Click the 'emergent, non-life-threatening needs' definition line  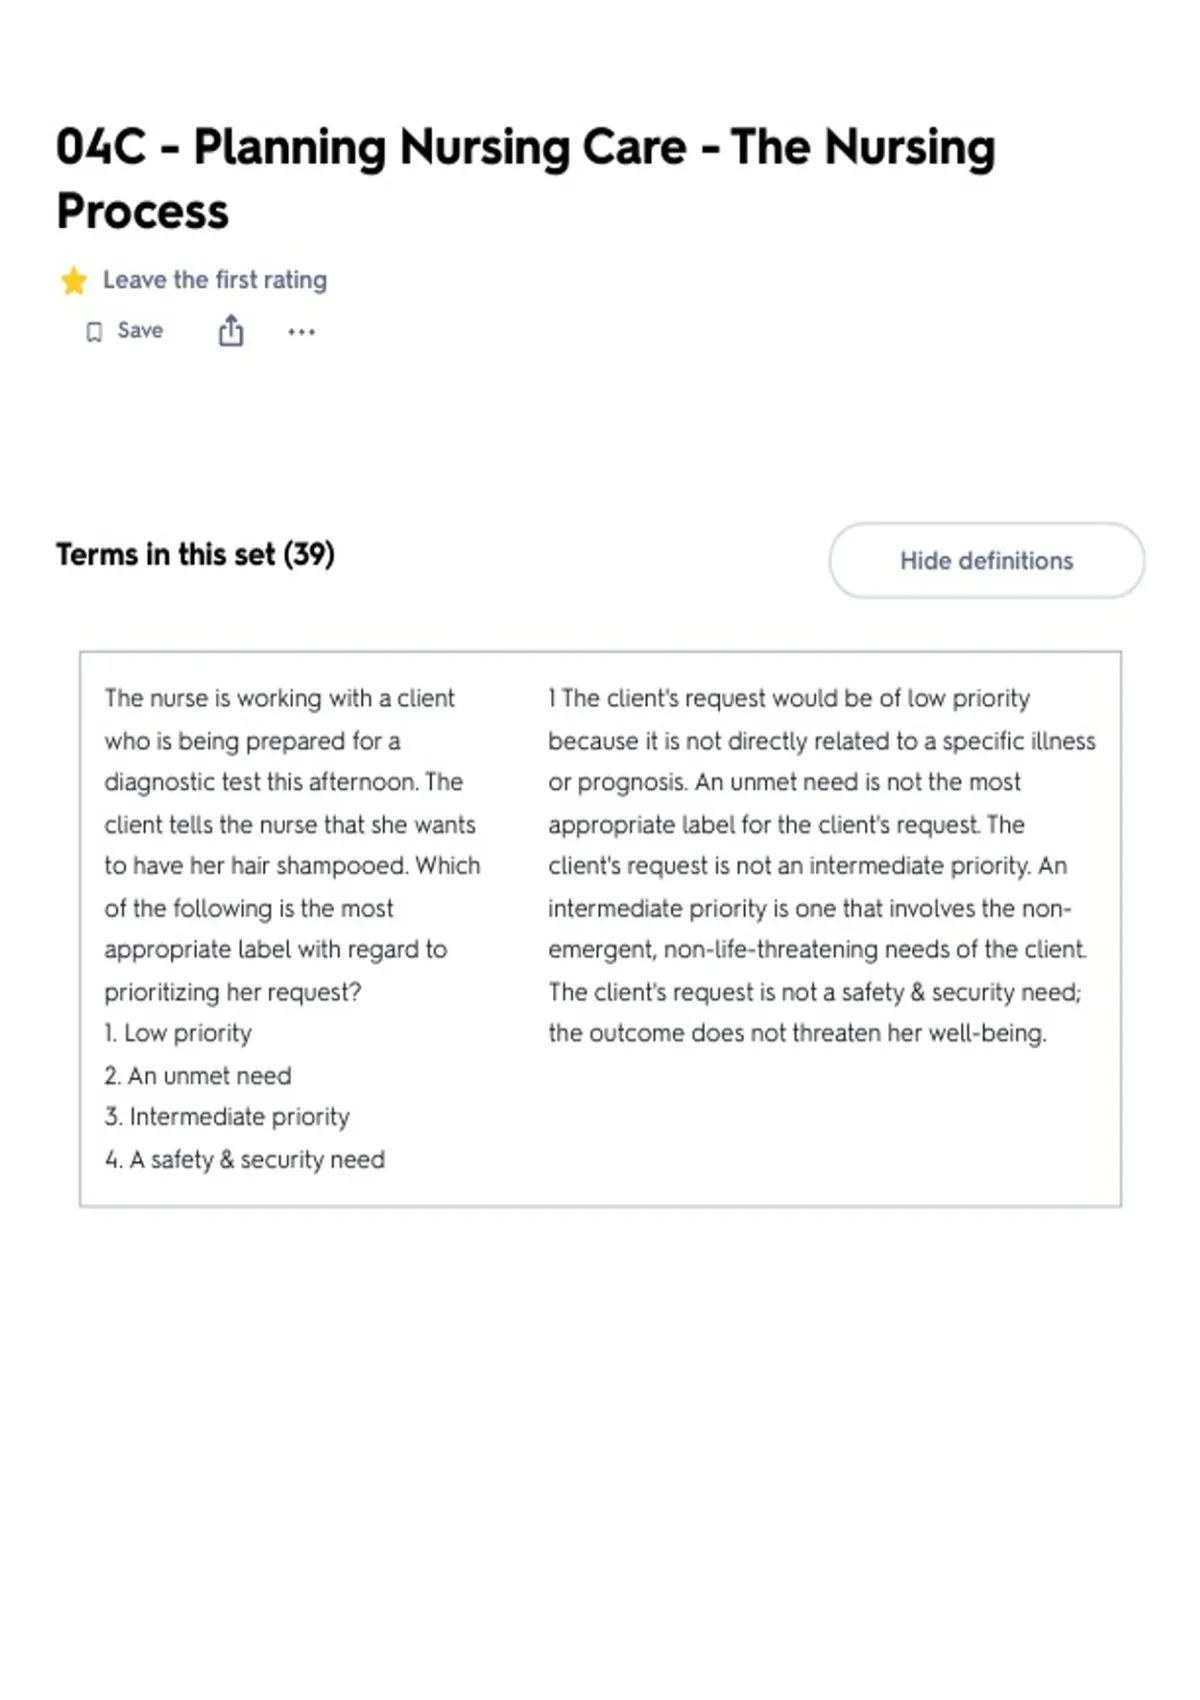tap(817, 950)
